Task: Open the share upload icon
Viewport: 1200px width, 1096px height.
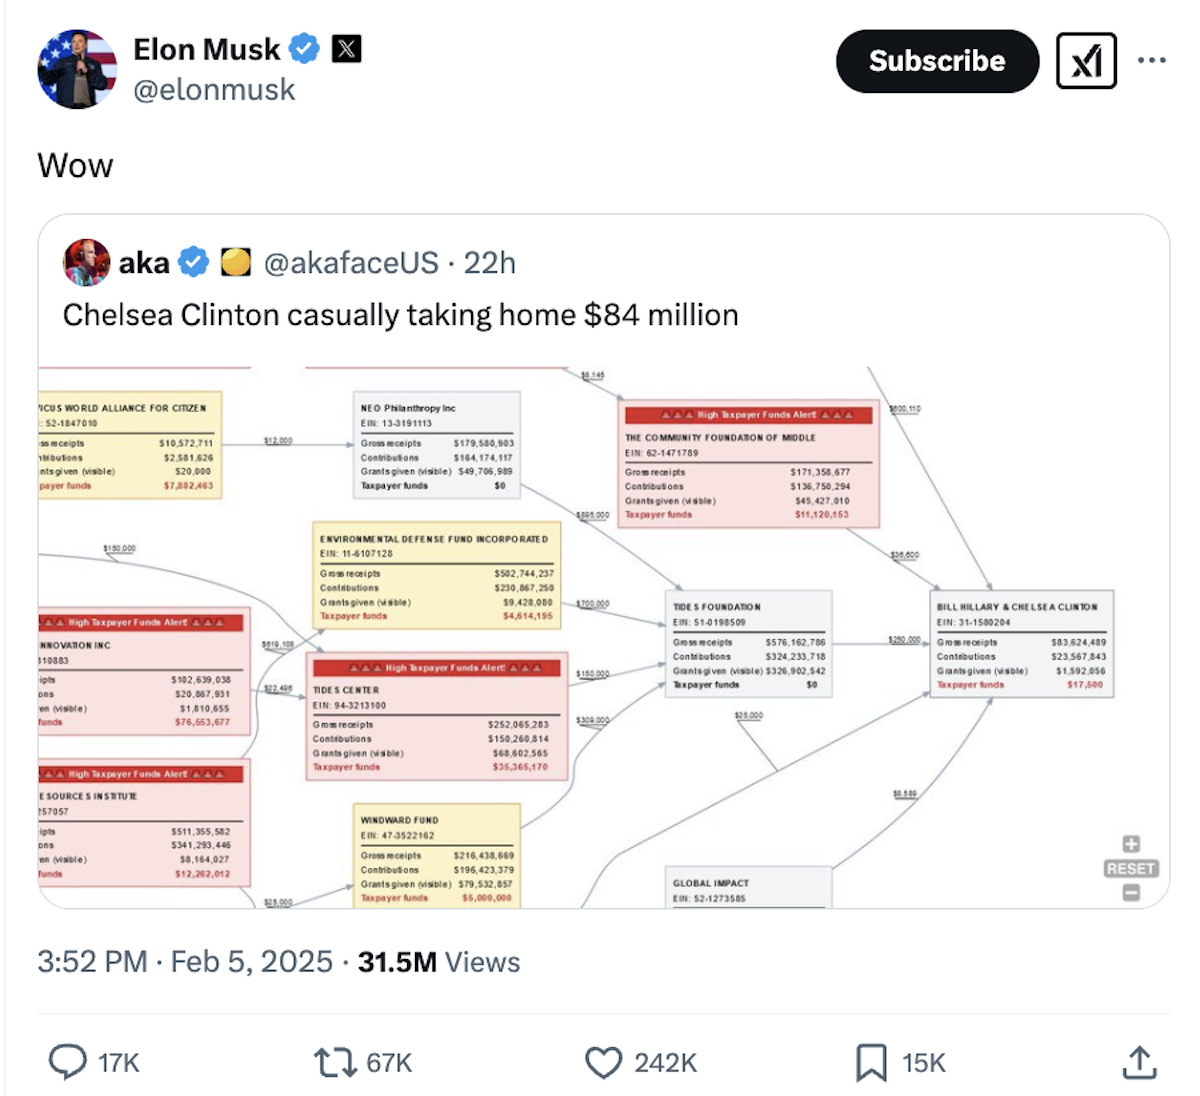Action: pyautogui.click(x=1139, y=1062)
